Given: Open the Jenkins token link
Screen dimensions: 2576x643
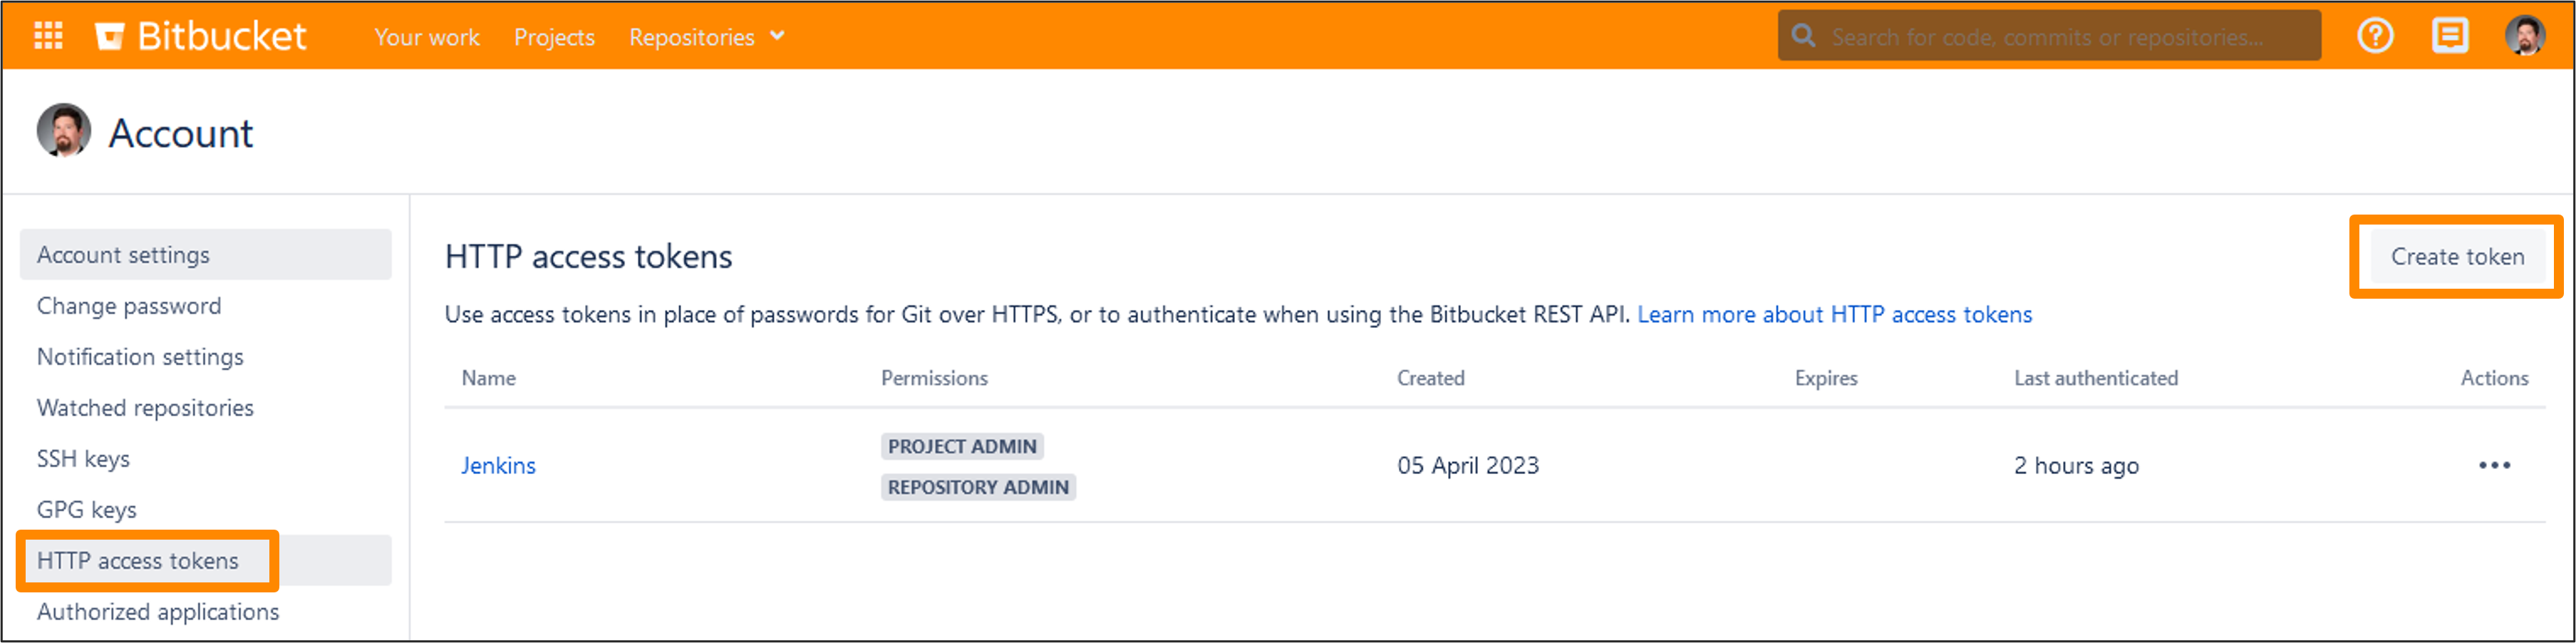Looking at the screenshot, I should point(498,465).
